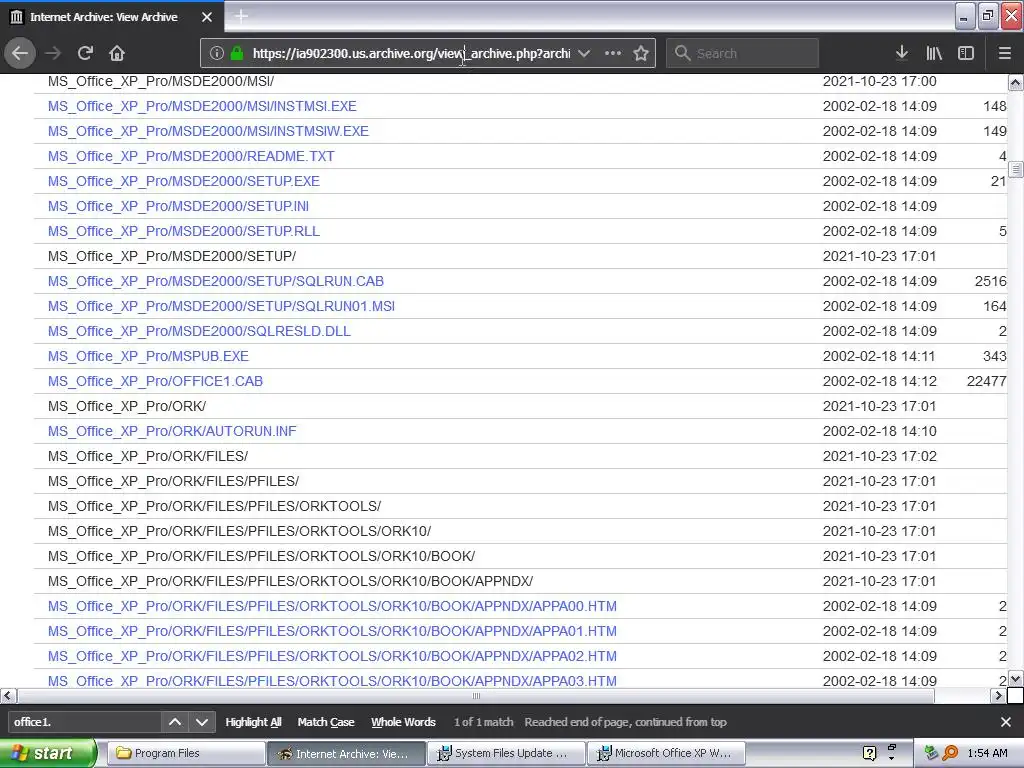Open APPNDX/APPA01.HTM link
This screenshot has width=1024, height=768.
point(332,631)
